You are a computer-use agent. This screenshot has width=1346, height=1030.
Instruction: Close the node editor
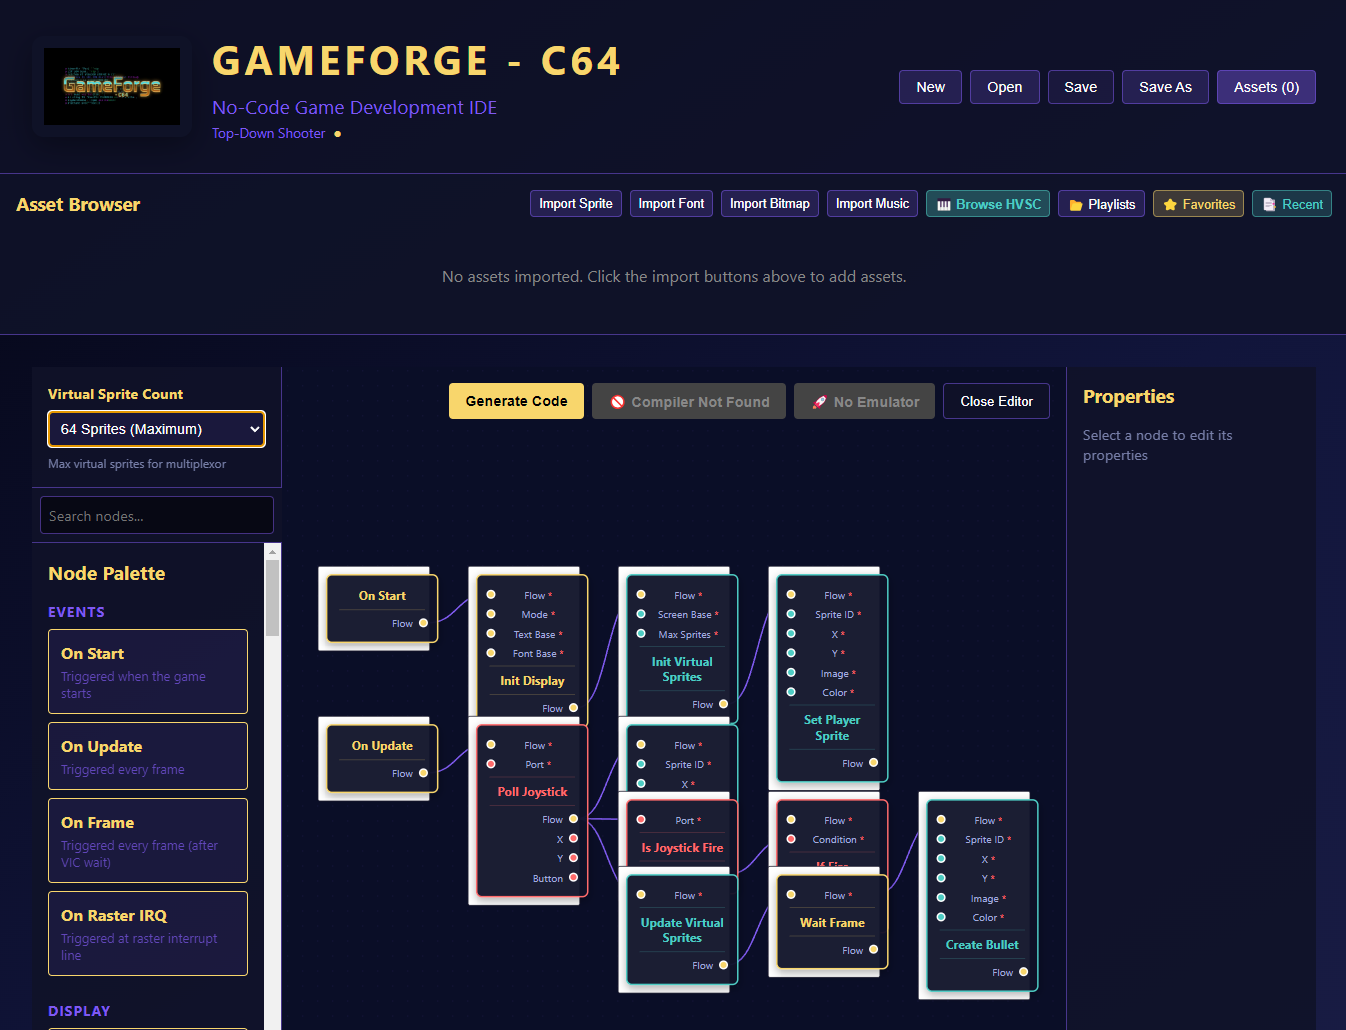tap(996, 401)
